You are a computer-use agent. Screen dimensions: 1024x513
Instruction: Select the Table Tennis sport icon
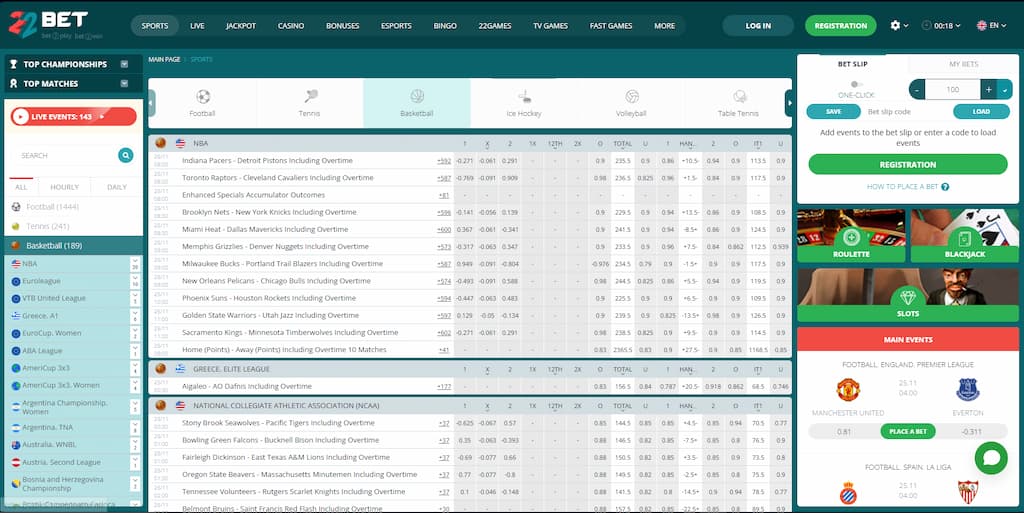coord(739,97)
